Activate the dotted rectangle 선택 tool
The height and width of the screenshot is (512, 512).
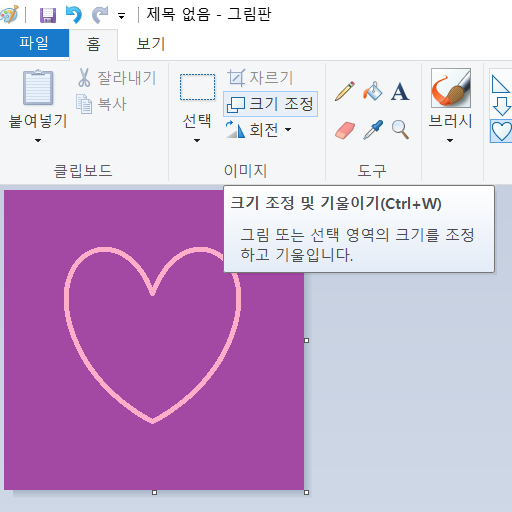197,87
